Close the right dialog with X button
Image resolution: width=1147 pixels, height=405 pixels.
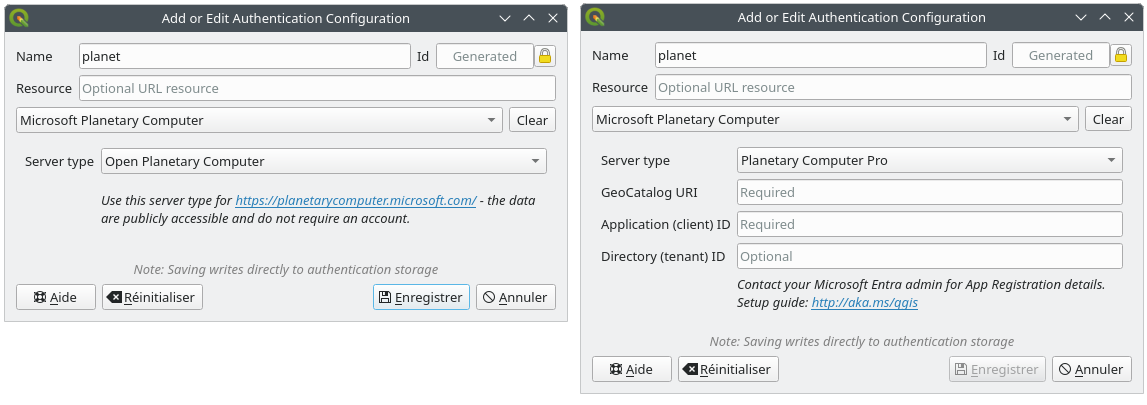click(1129, 17)
